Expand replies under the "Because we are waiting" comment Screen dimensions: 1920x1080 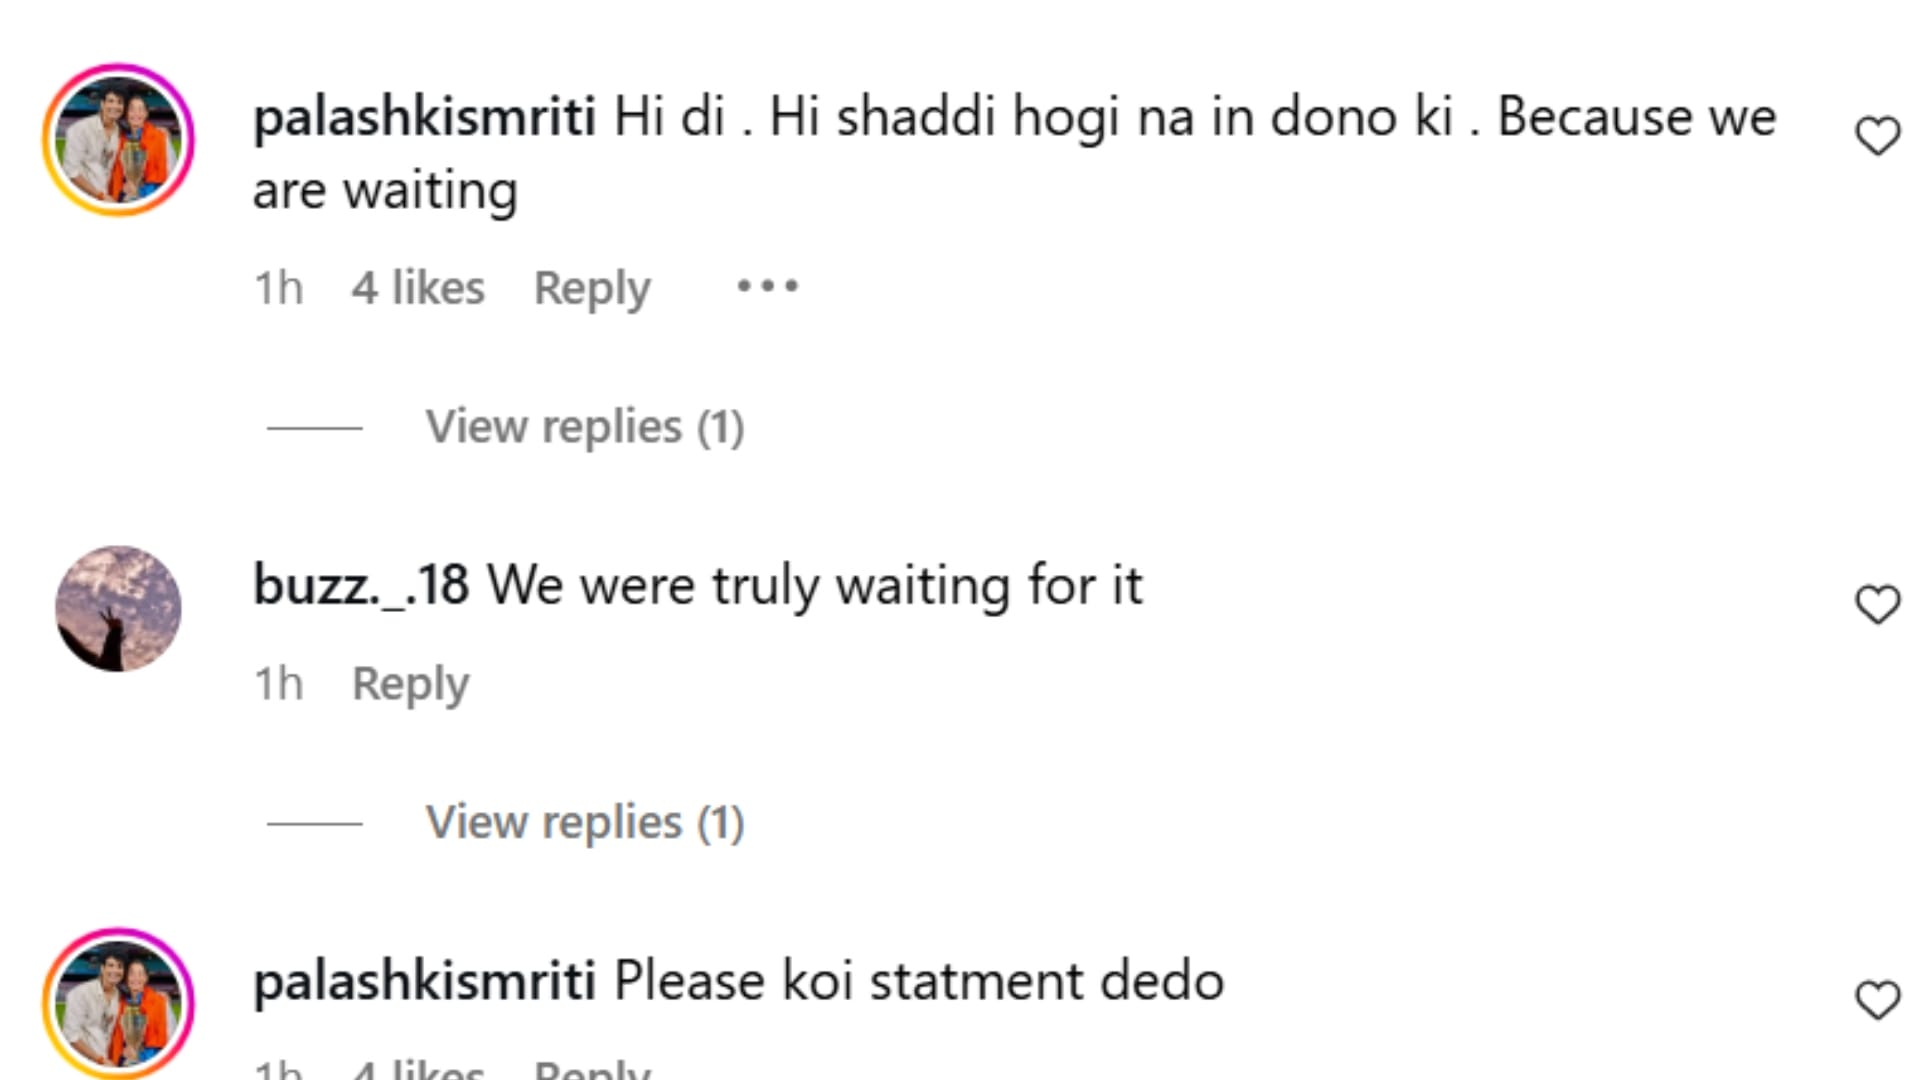click(584, 427)
